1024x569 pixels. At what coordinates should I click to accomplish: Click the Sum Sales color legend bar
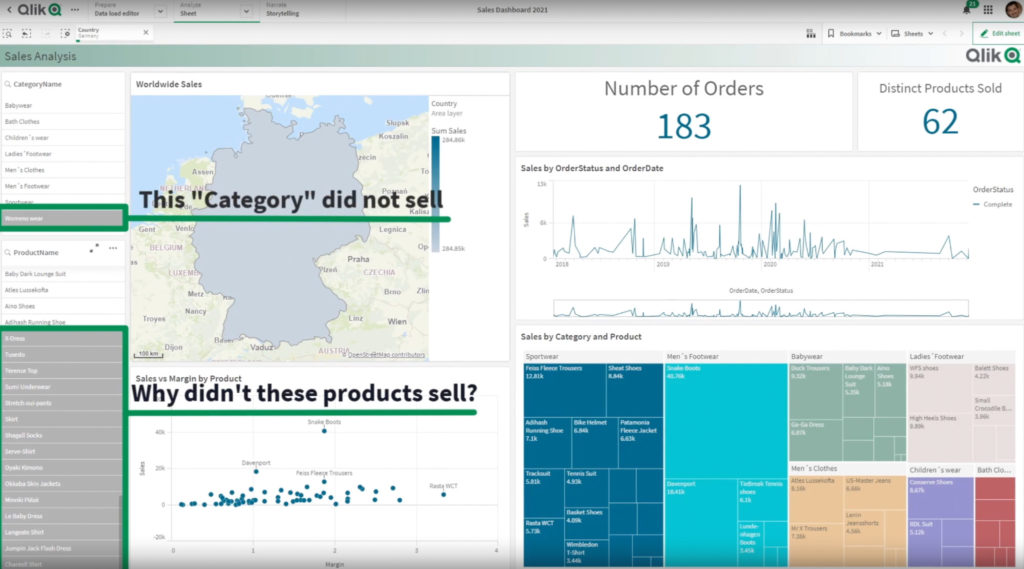(436, 193)
